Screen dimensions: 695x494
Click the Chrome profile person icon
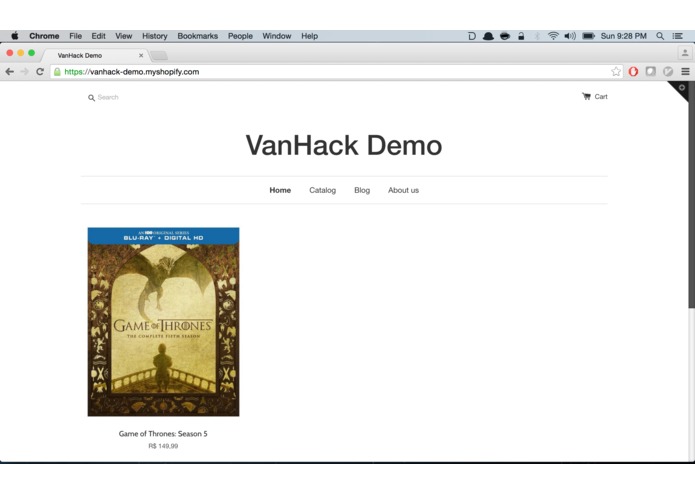click(x=685, y=53)
